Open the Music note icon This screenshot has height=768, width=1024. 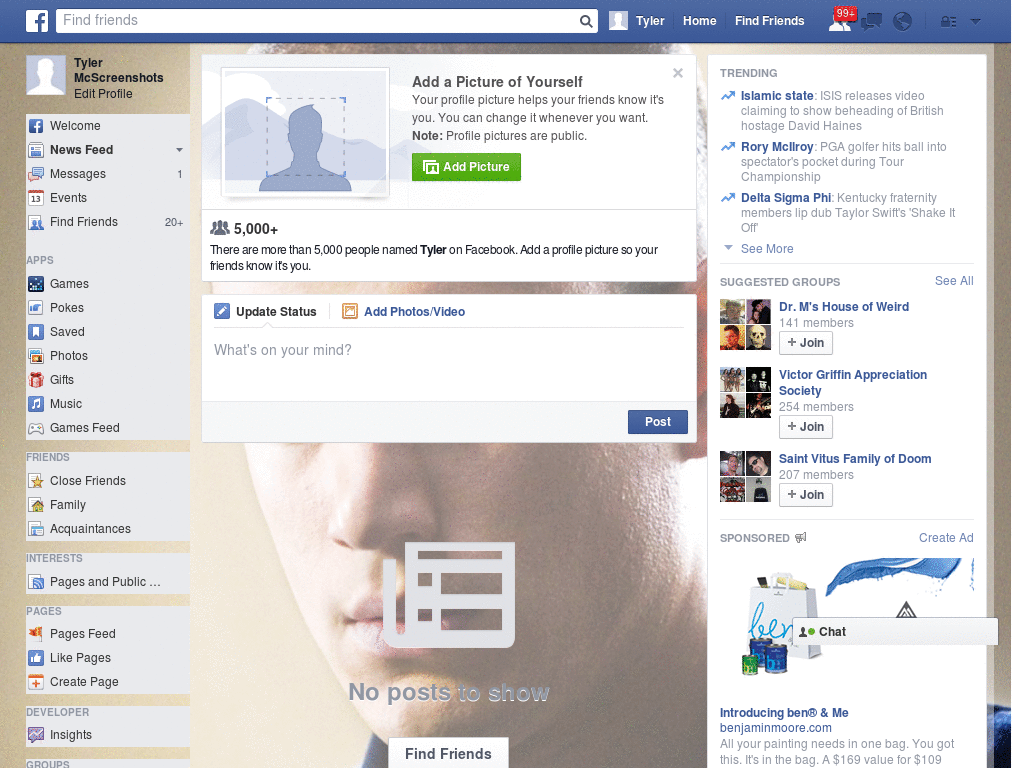36,404
